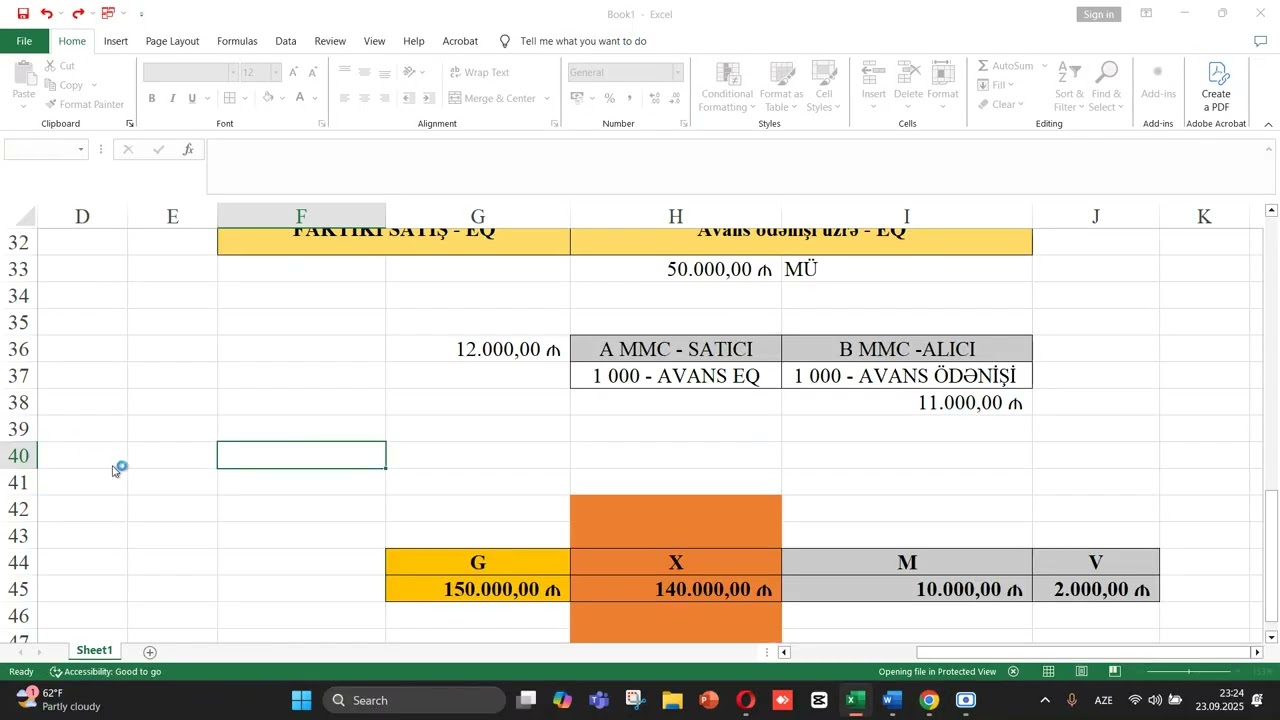The width and height of the screenshot is (1280, 720).
Task: Open Conditional Formatting menu
Action: [x=727, y=87]
